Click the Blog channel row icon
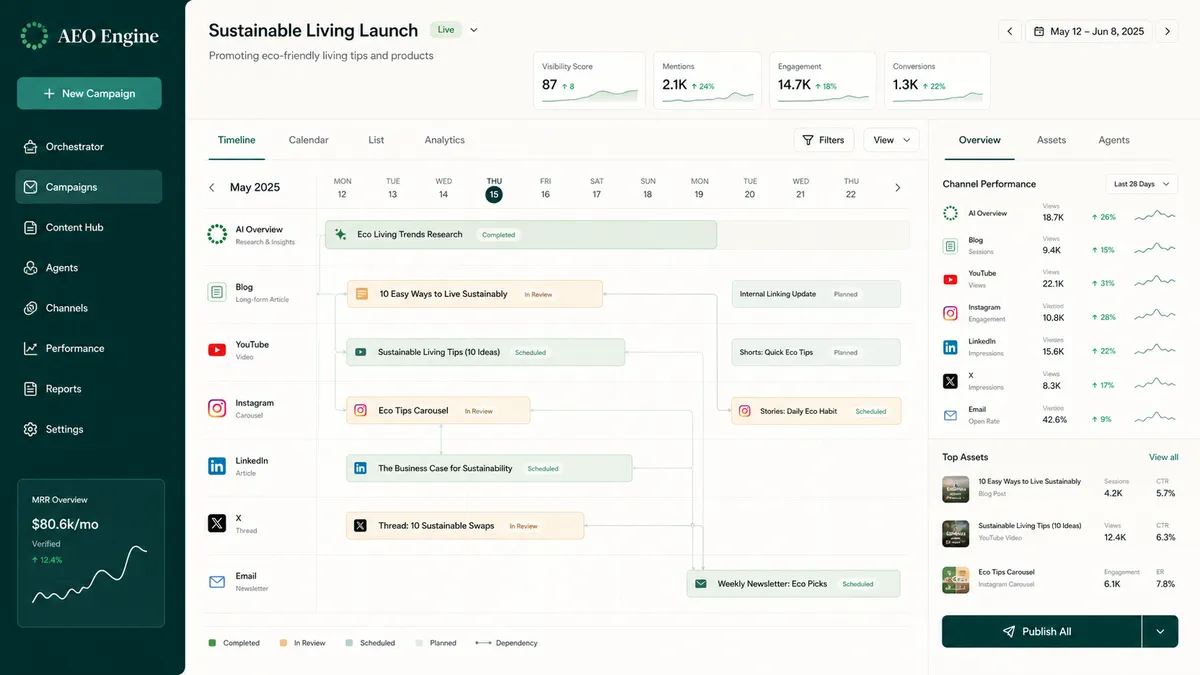Image resolution: width=1200 pixels, height=675 pixels. click(x=217, y=292)
